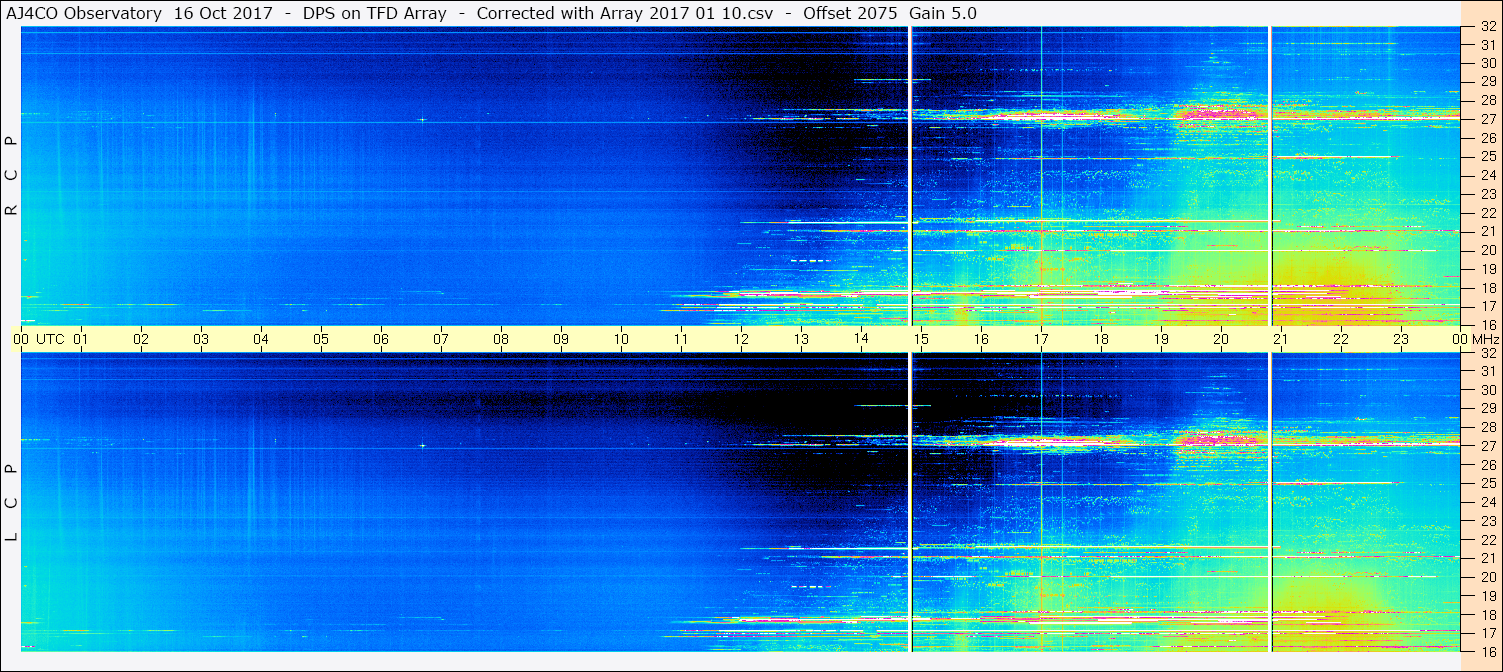
Task: Click the 28 MHz label of the RCP scale
Action: (x=1488, y=100)
